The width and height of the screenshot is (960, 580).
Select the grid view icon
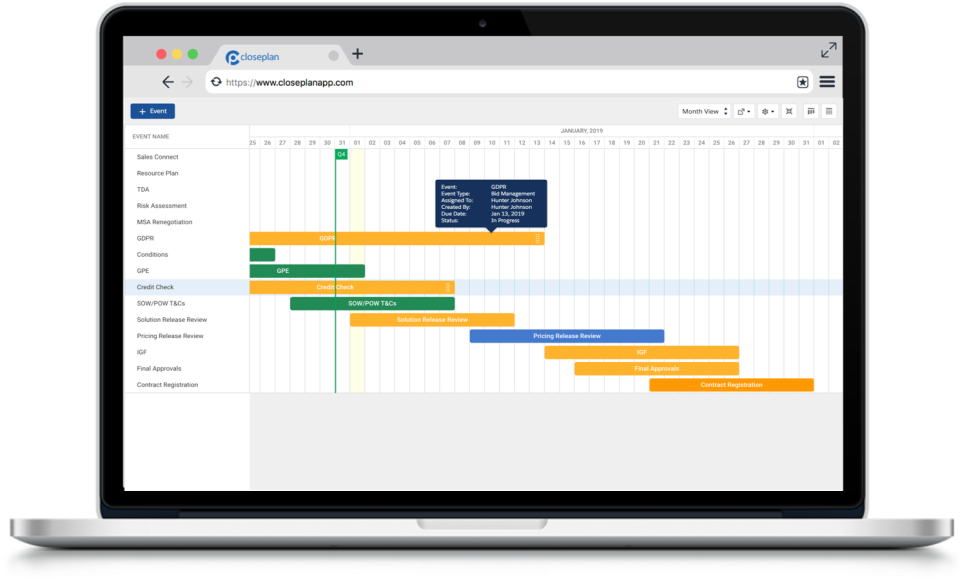click(x=829, y=111)
